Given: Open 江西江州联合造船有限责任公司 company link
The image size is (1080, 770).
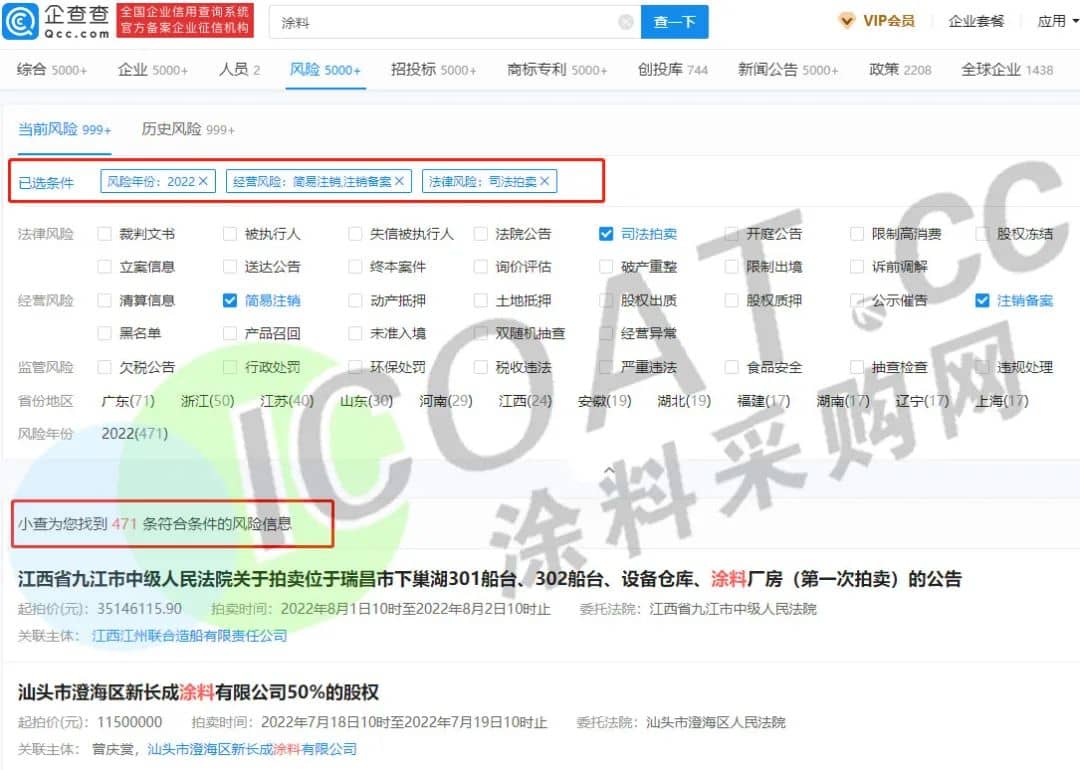Looking at the screenshot, I should coord(189,635).
